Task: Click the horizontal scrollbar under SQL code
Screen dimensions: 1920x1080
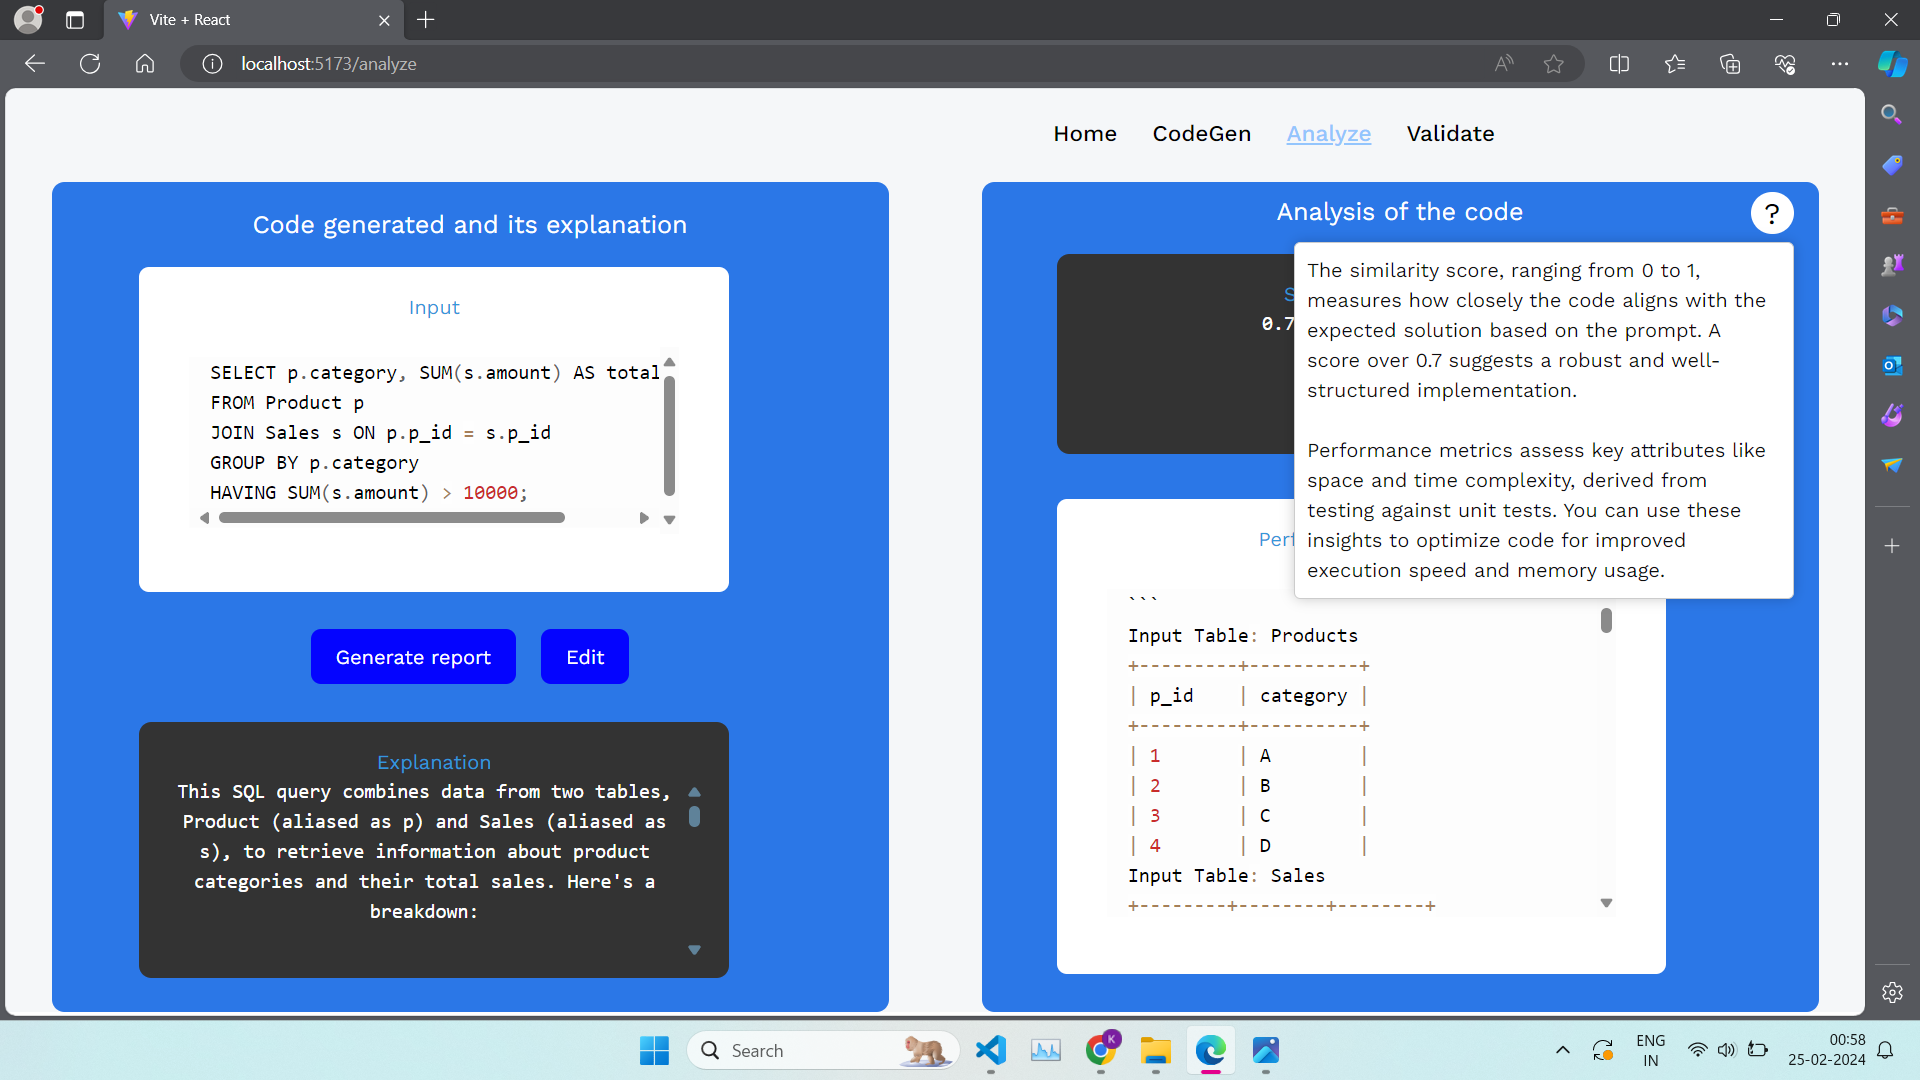Action: [x=392, y=518]
